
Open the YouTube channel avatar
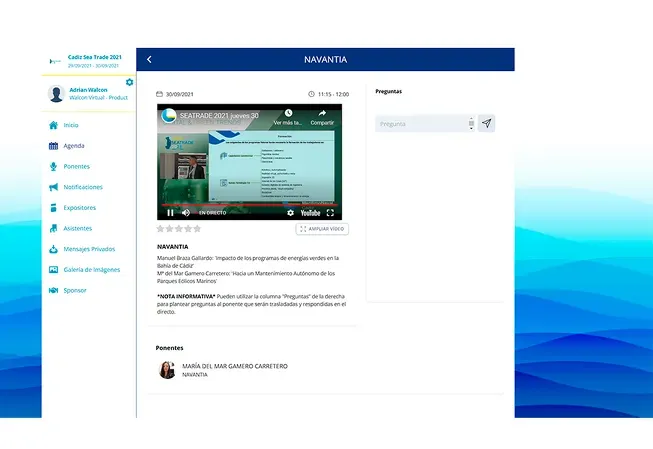point(169,116)
